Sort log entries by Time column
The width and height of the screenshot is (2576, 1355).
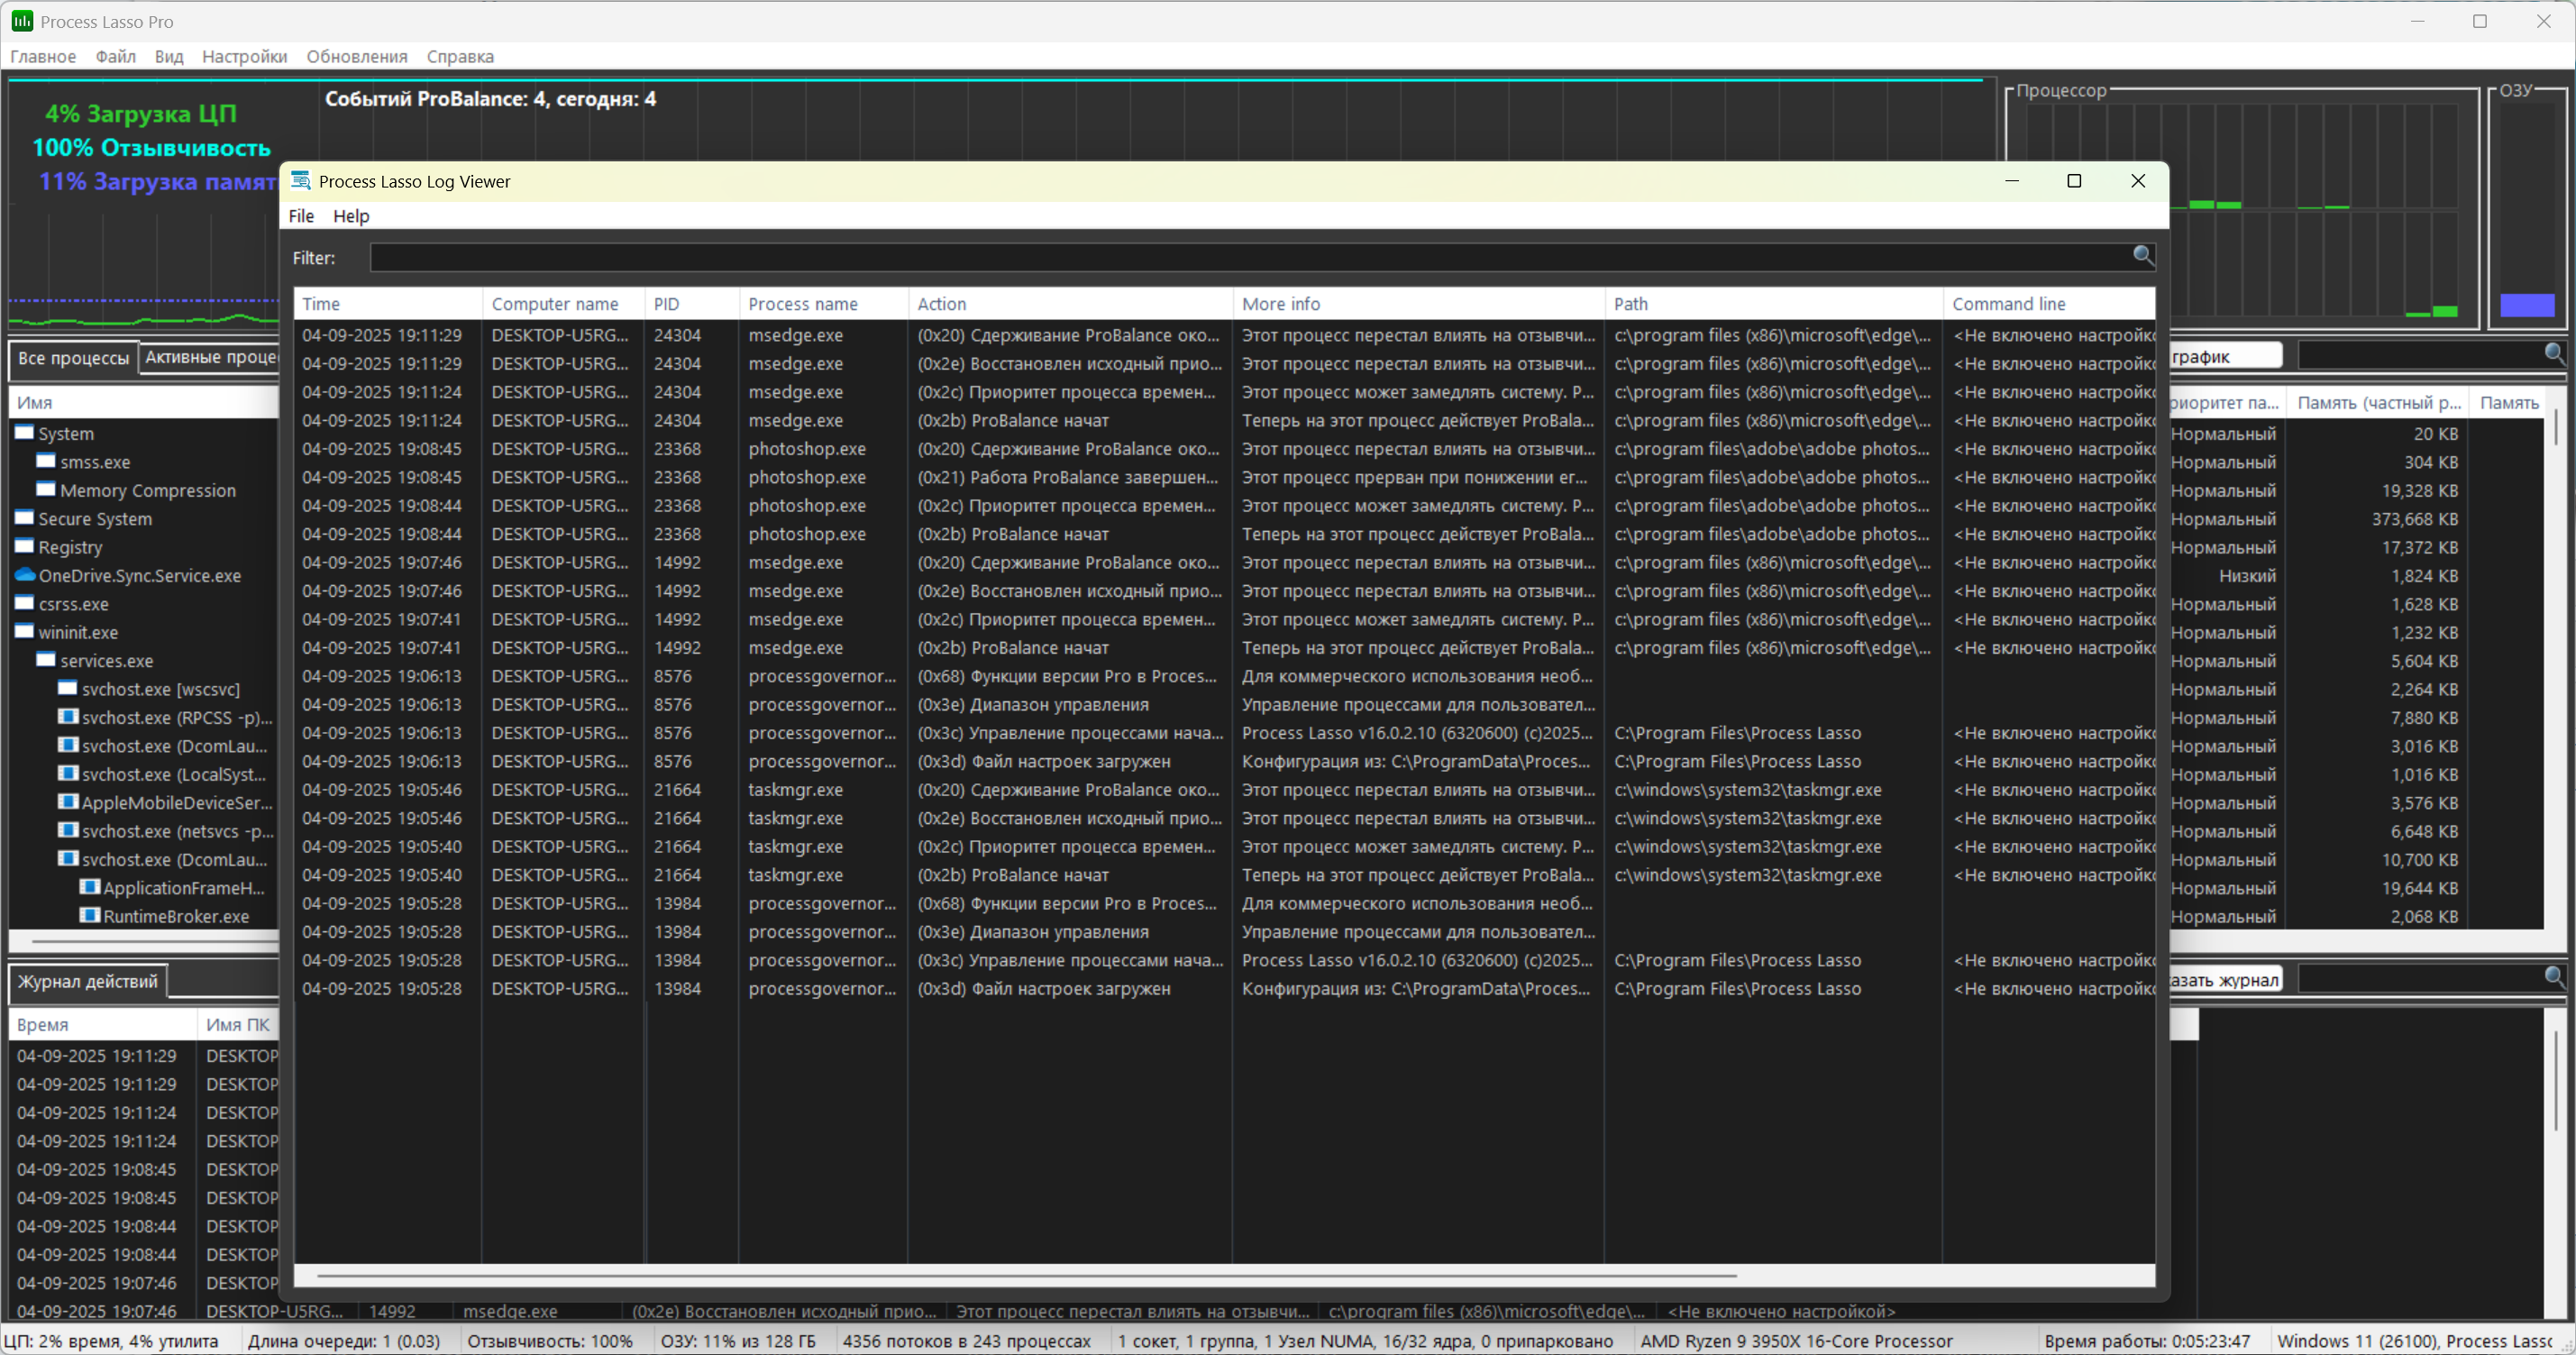[x=321, y=304]
